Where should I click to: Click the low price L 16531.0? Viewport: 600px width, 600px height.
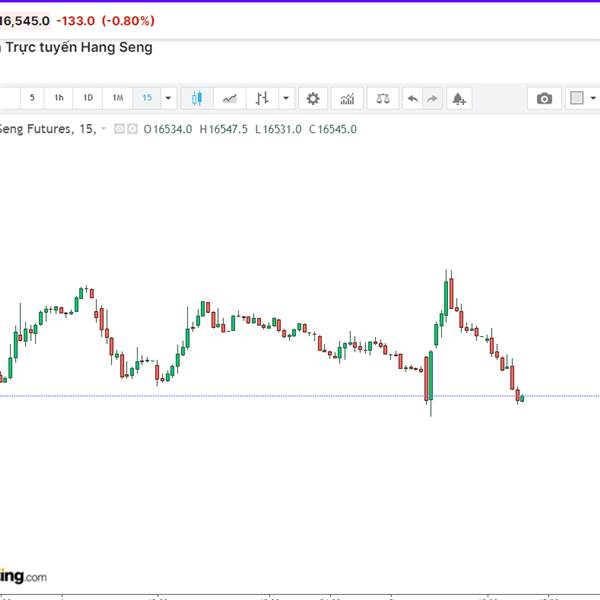coord(278,129)
